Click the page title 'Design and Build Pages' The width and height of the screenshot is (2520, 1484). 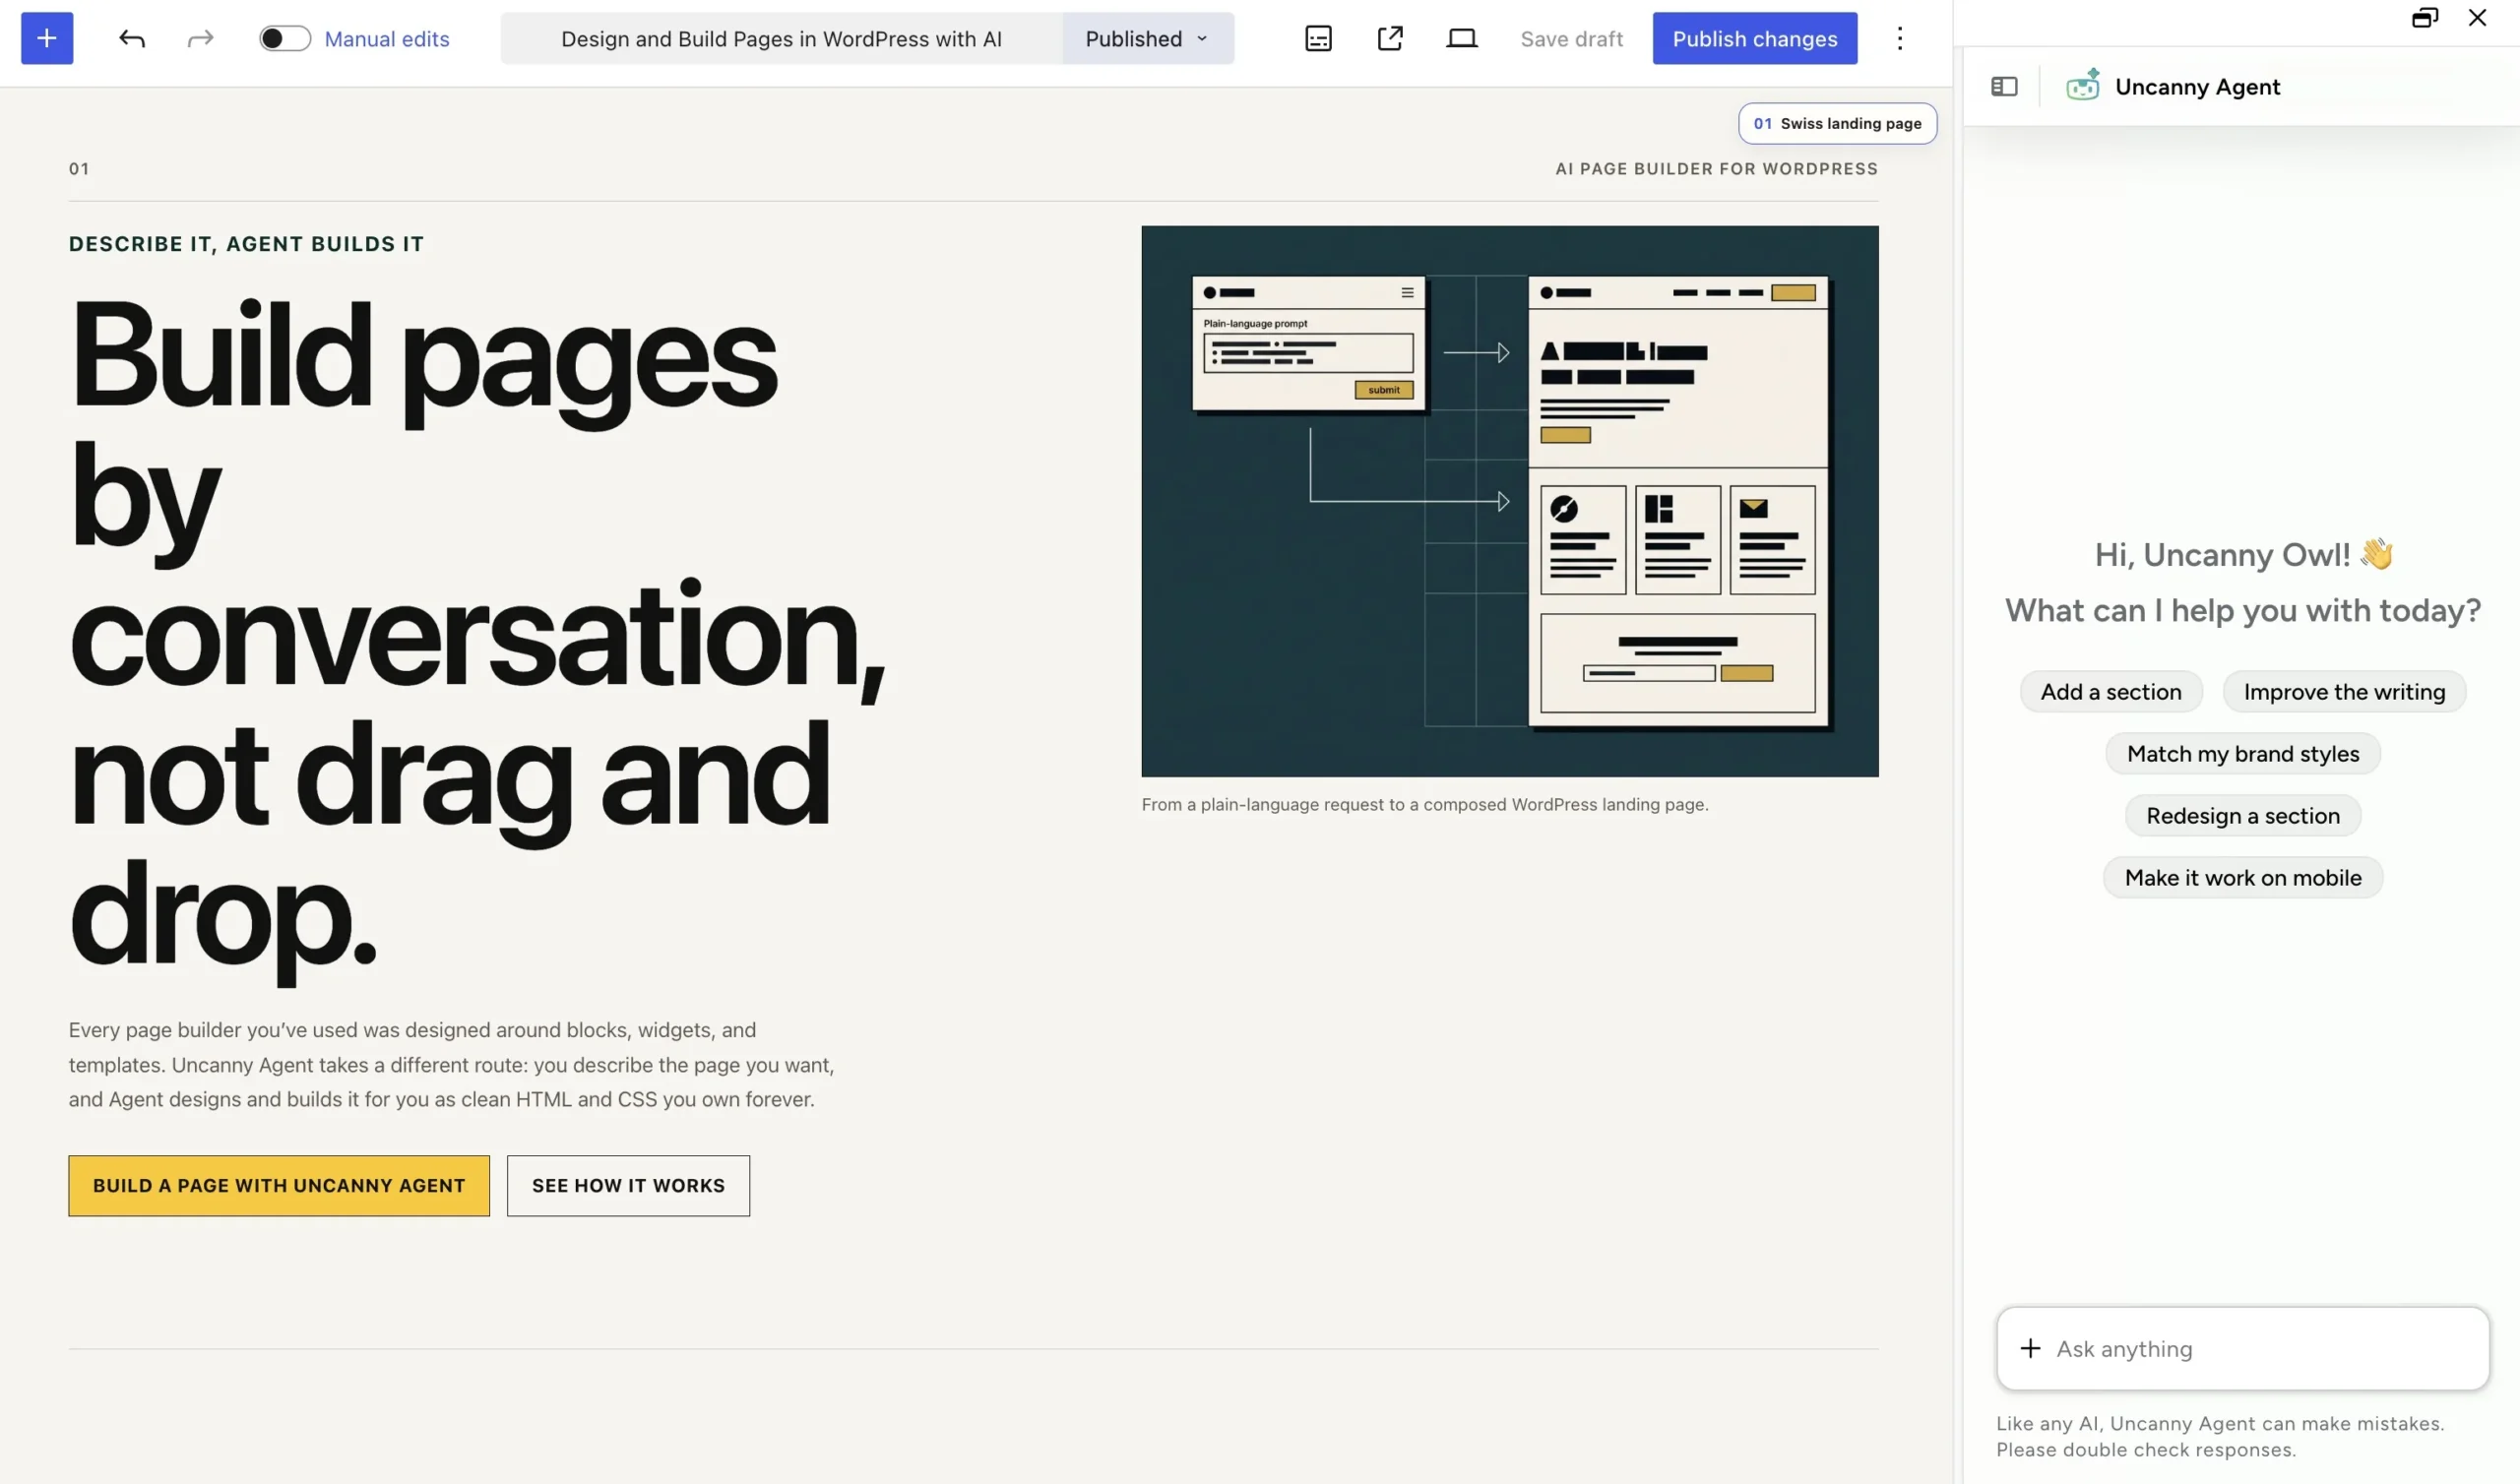coord(781,39)
